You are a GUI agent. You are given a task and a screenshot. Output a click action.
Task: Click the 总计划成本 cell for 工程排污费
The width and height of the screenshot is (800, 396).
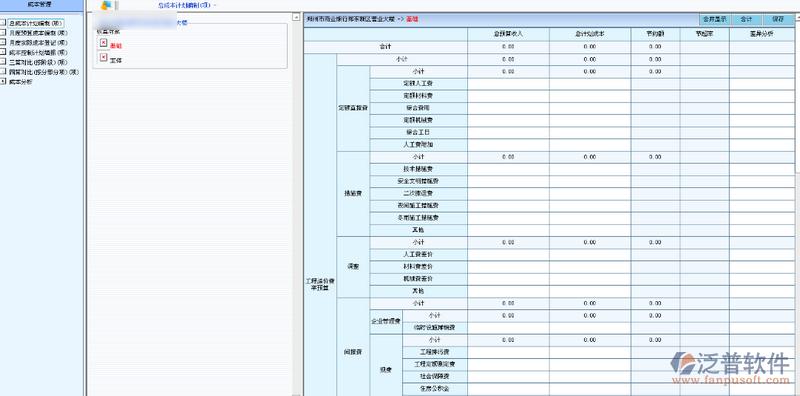[590, 352]
